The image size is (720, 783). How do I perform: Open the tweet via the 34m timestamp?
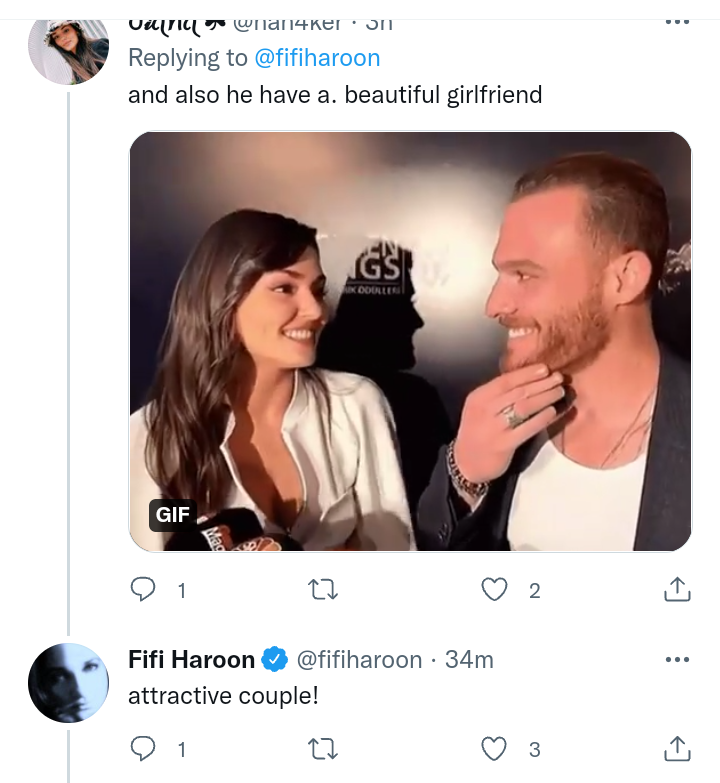coord(469,660)
